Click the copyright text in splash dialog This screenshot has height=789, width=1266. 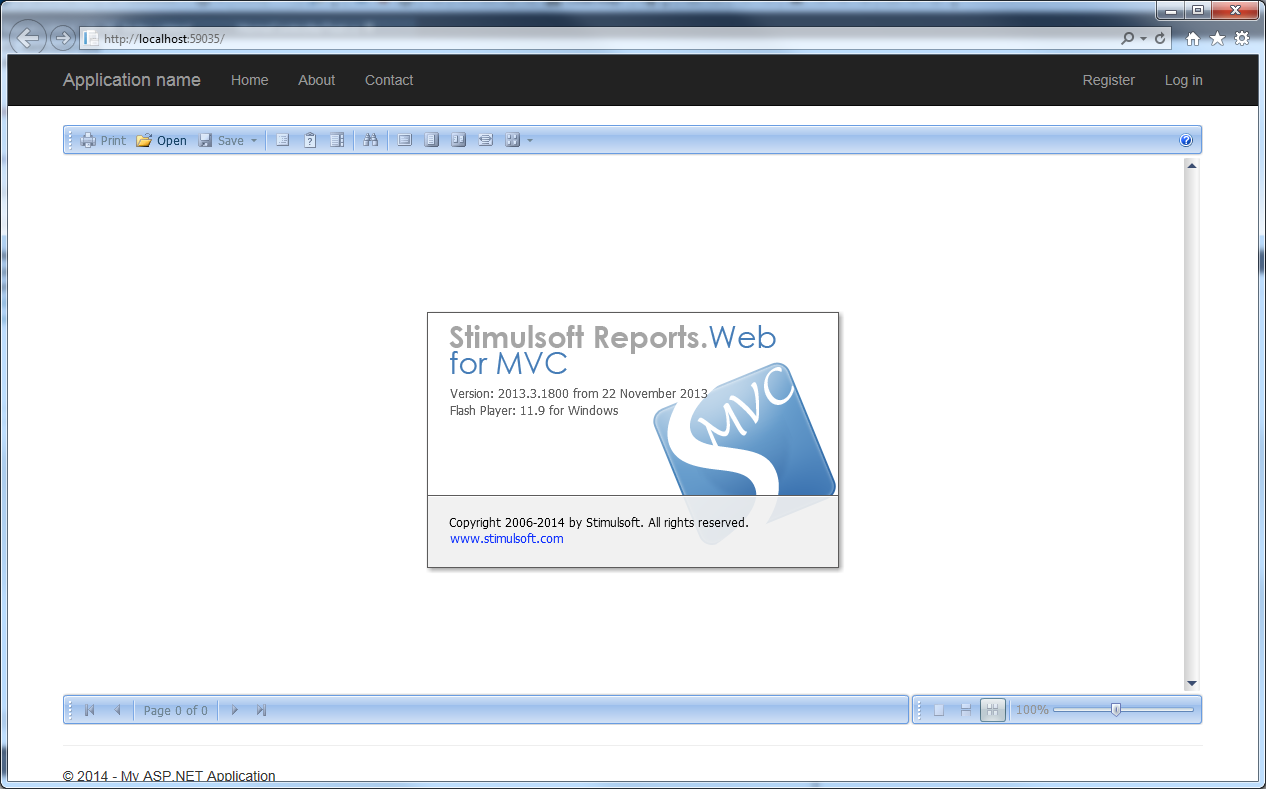click(x=598, y=522)
